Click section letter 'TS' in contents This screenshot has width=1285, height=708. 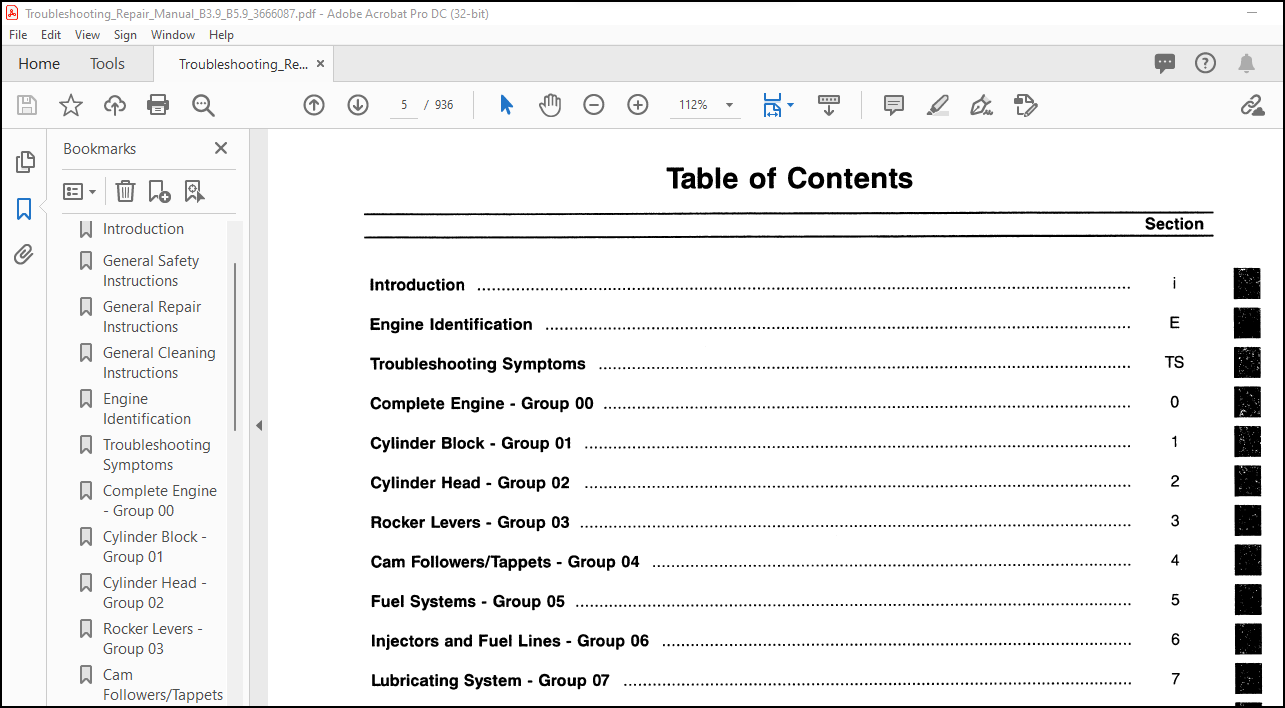click(x=1174, y=363)
